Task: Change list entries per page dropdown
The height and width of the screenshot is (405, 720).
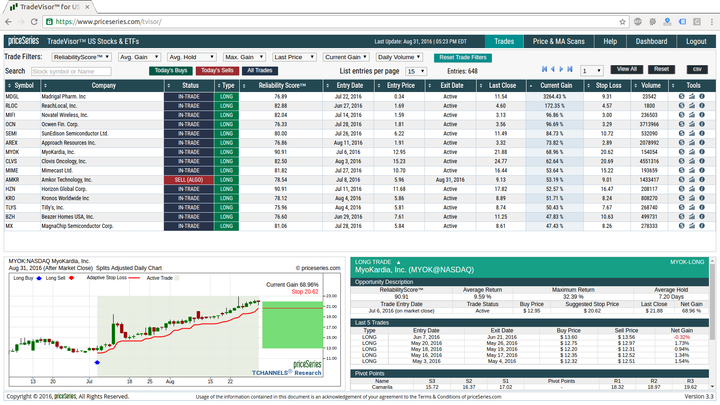Action: (416, 71)
